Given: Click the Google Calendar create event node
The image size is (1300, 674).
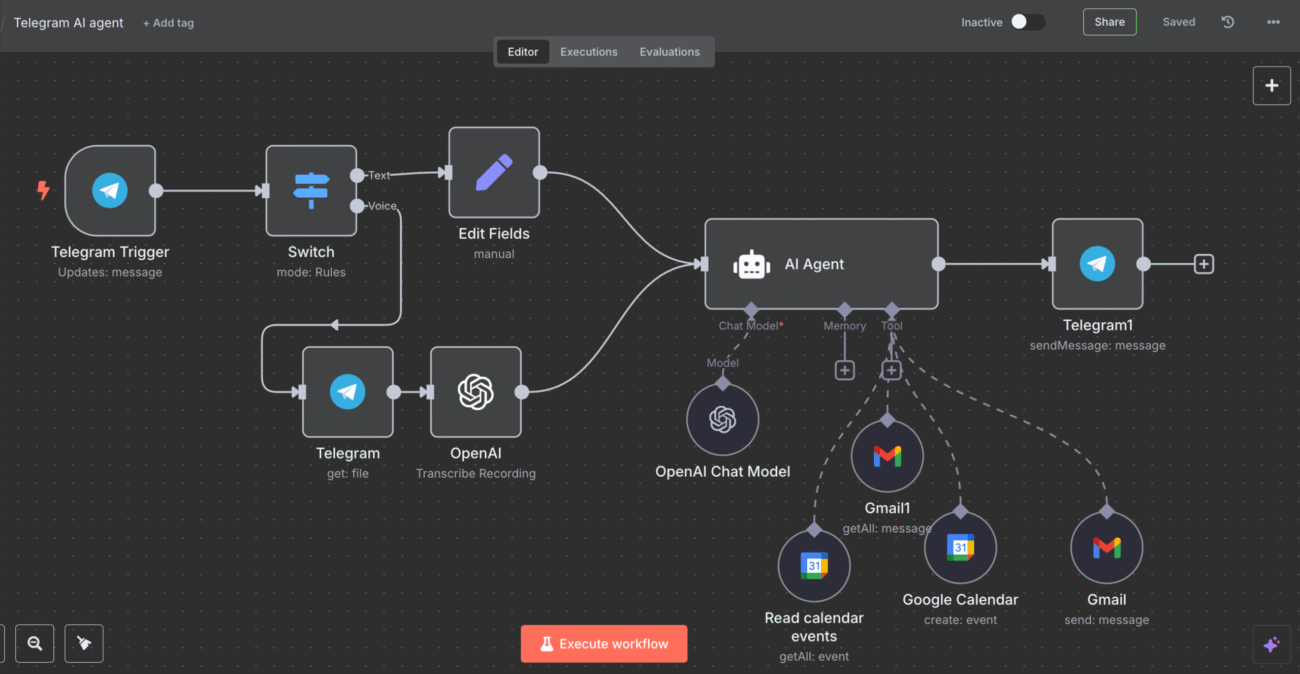Looking at the screenshot, I should pyautogui.click(x=960, y=547).
